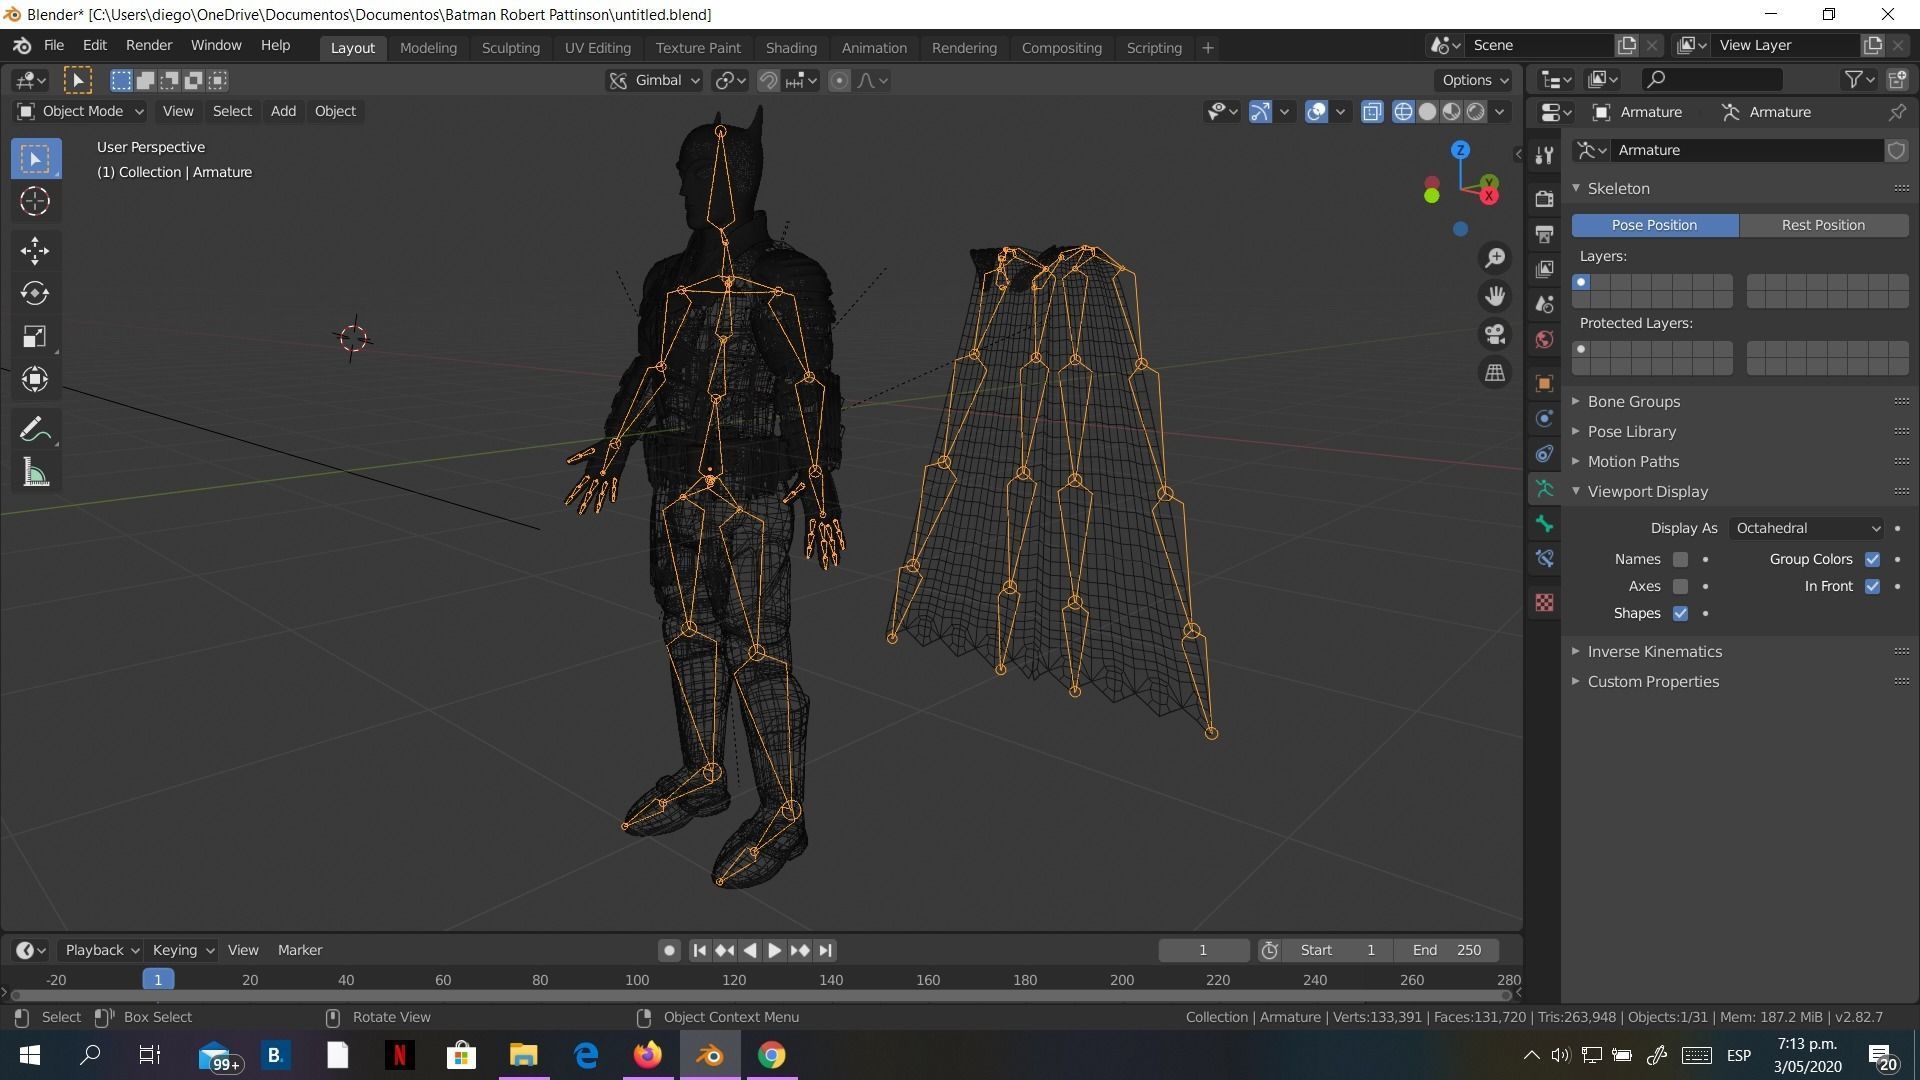This screenshot has width=1920, height=1080.
Task: Click the outliner search field
Action: pyautogui.click(x=1711, y=79)
